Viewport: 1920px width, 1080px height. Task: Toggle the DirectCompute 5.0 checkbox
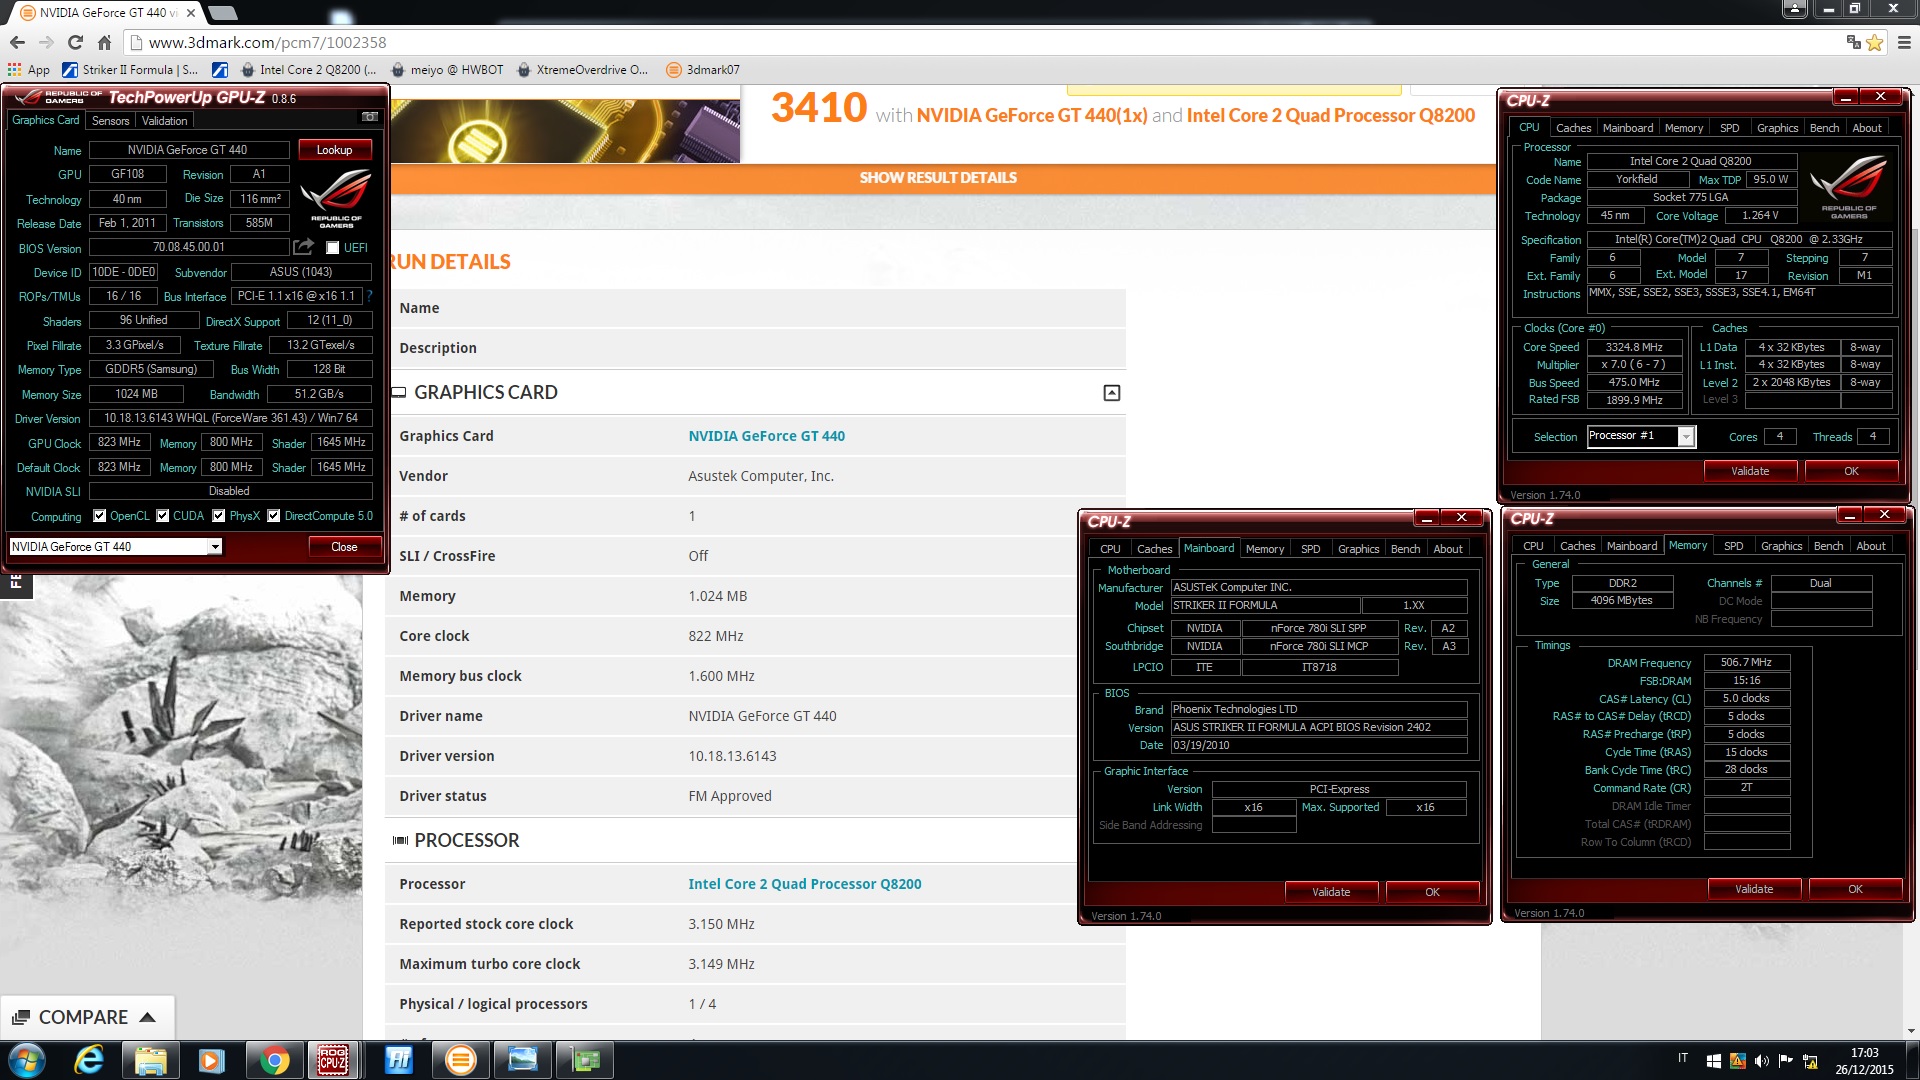click(x=274, y=516)
